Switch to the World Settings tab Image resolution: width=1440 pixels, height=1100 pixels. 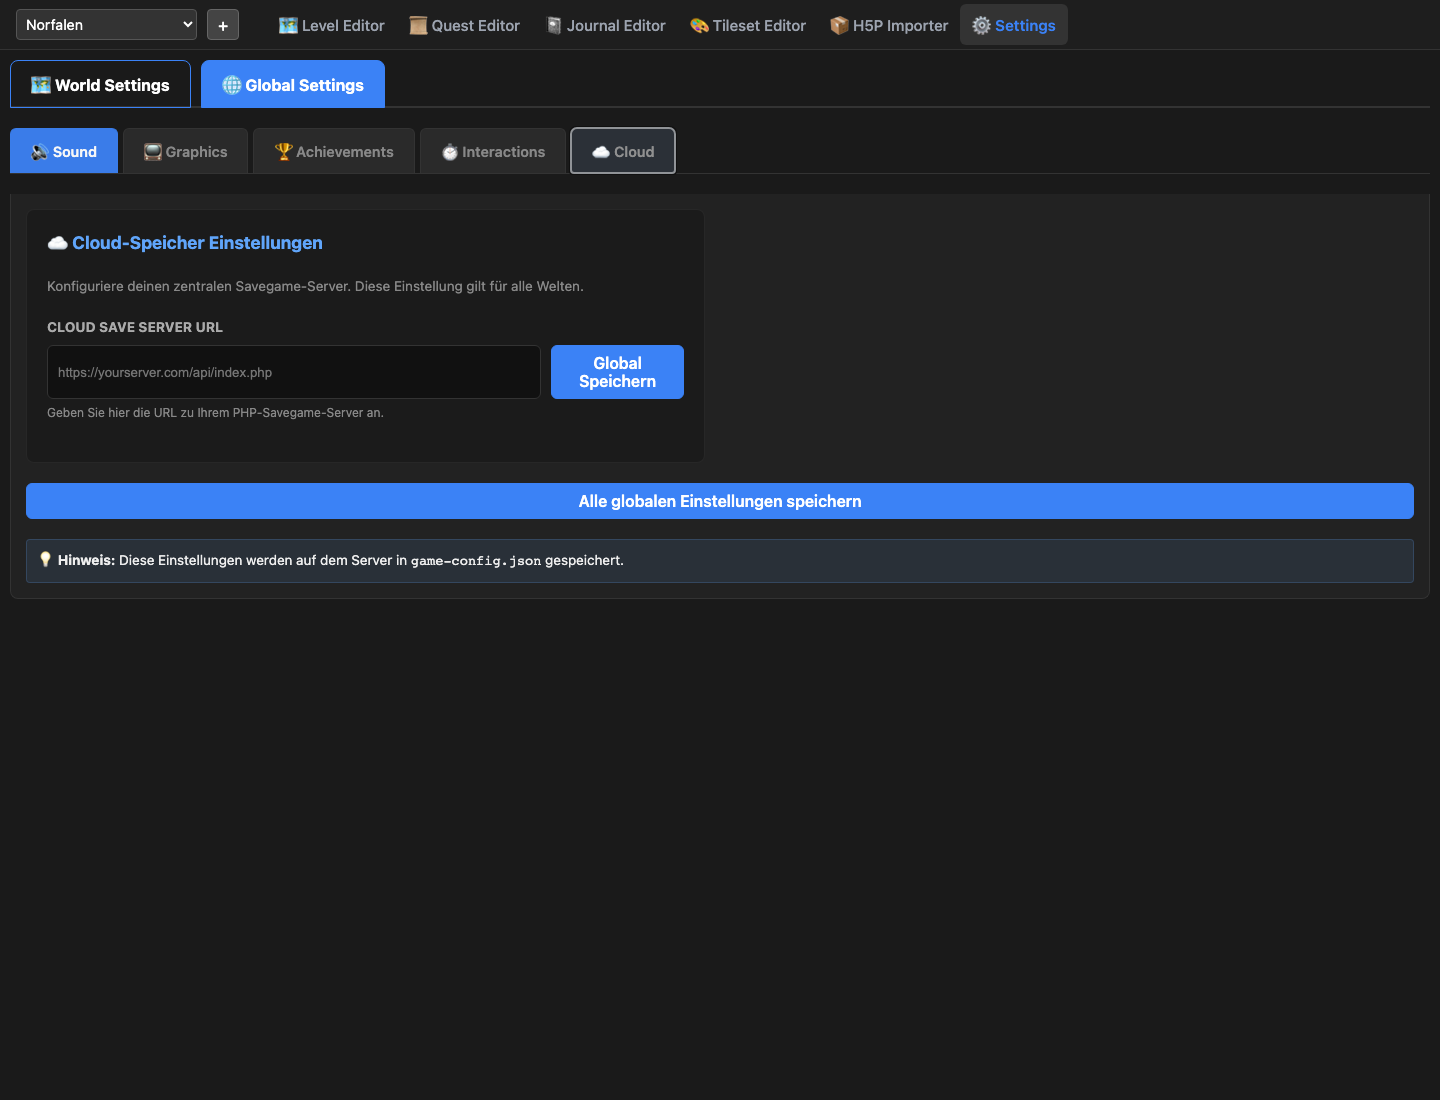point(100,85)
